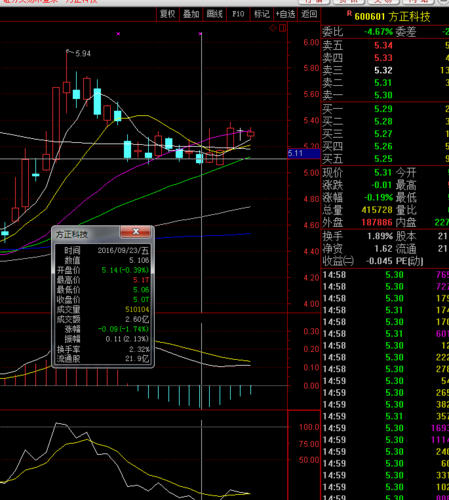
Task: Select the 买三 5.27 bid row
Action: [385, 134]
